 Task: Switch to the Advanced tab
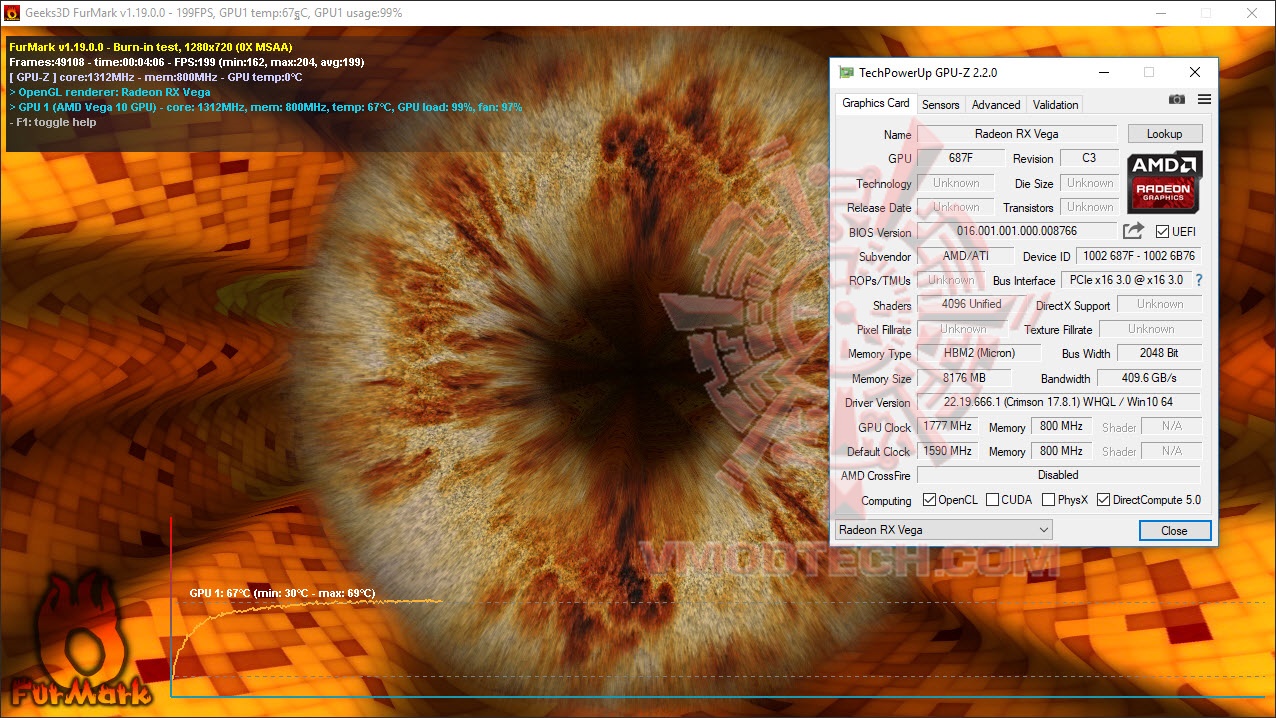tap(996, 105)
